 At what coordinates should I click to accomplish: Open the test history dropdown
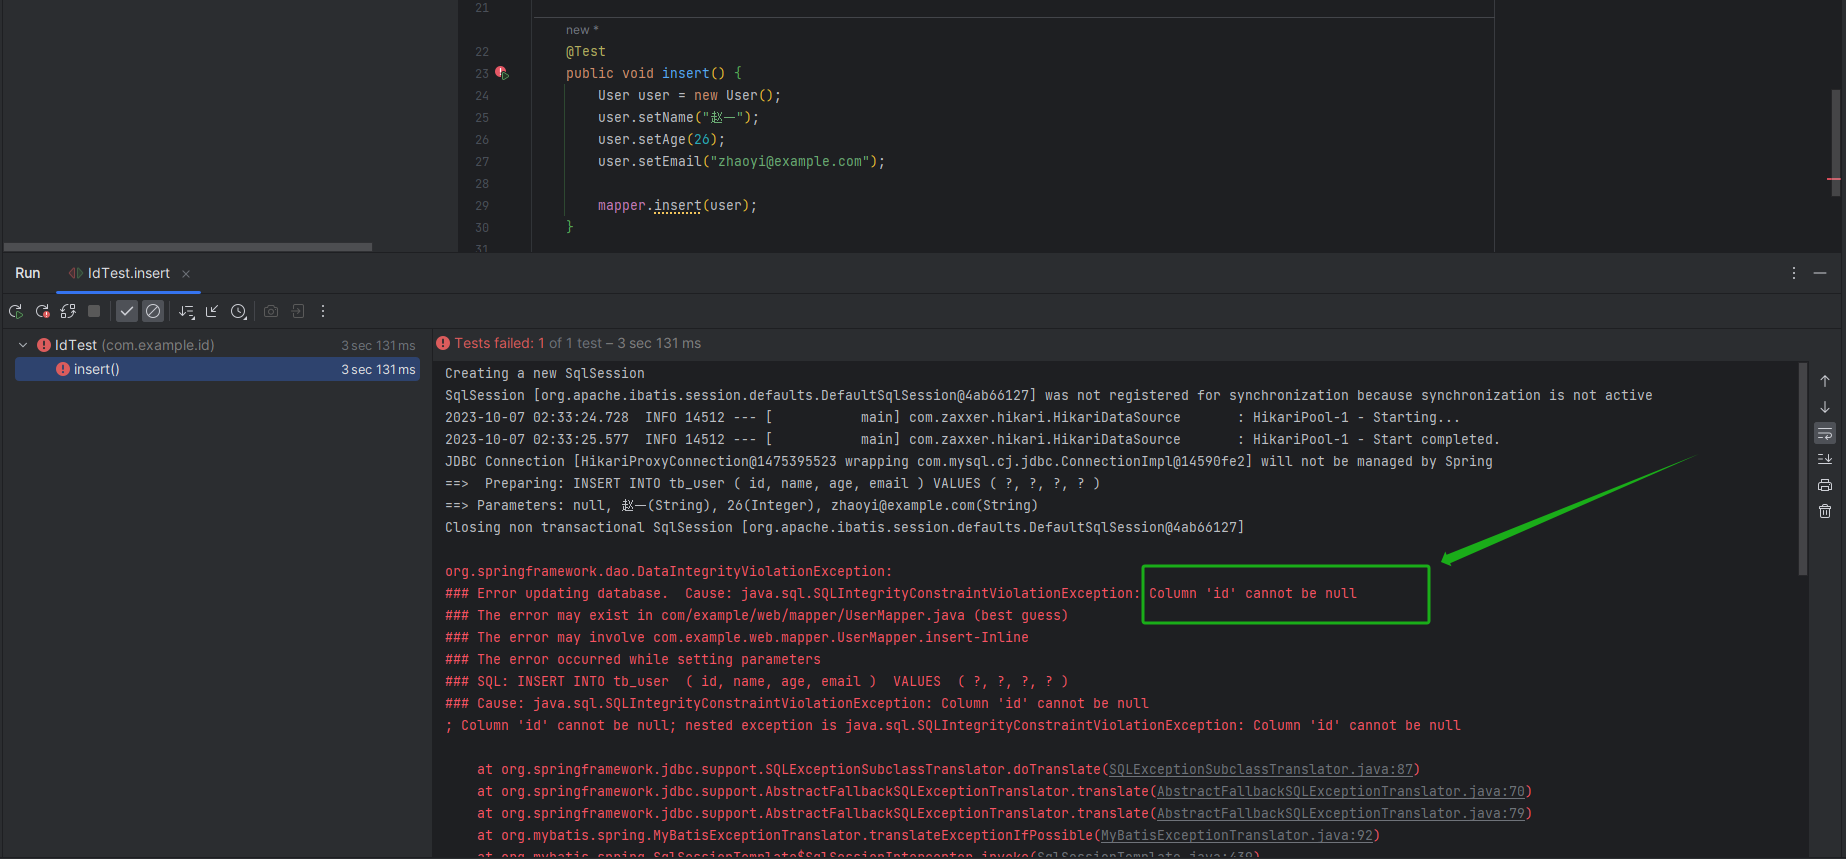239,312
